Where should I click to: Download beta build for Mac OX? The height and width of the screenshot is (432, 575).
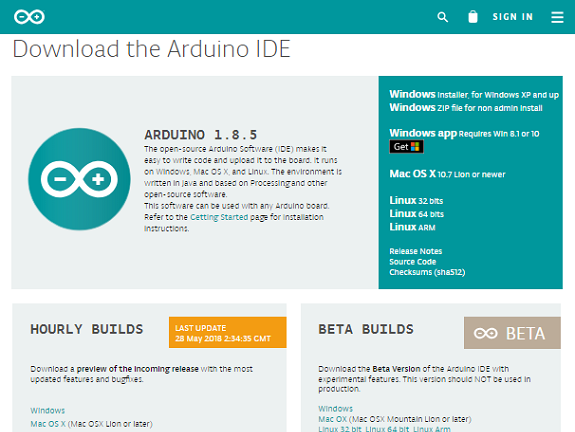coord(332,419)
